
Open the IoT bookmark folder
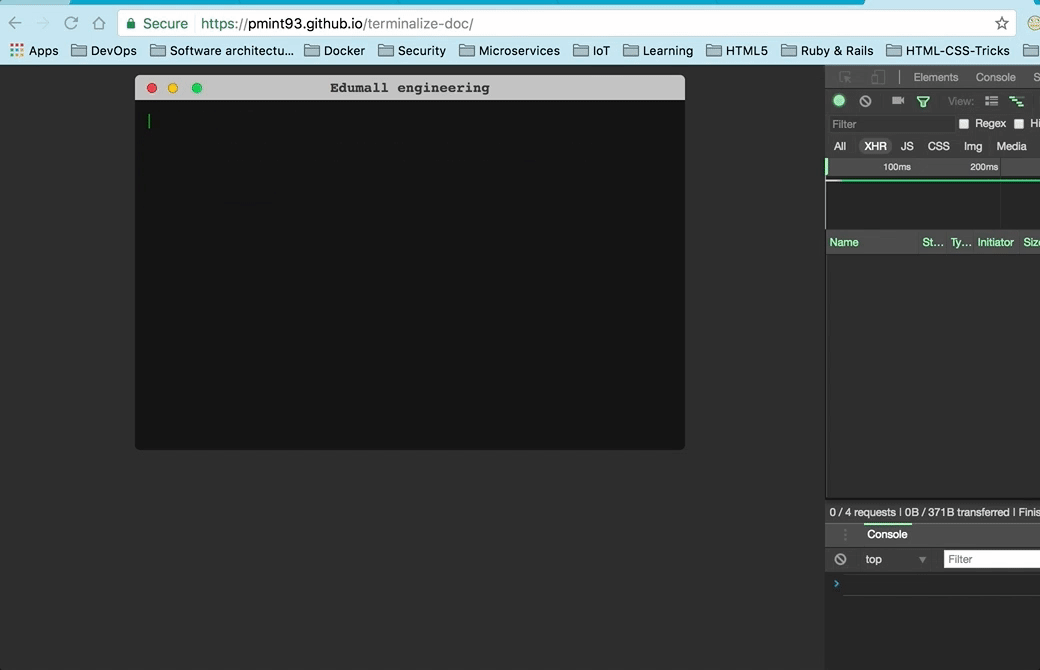tap(591, 50)
